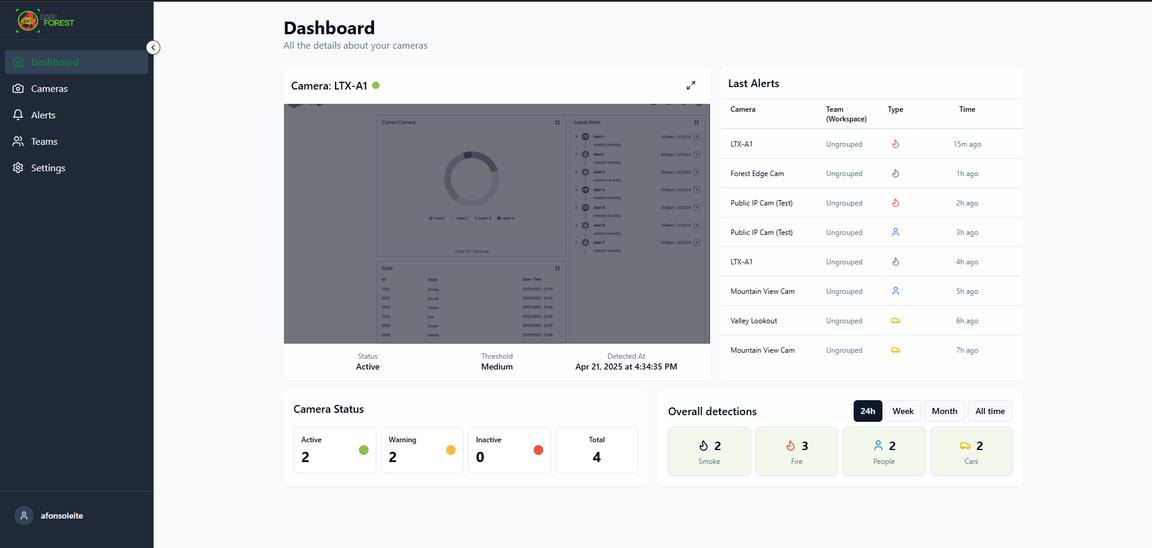Viewport: 1152px width, 548px height.
Task: Open Cameras in the sidebar
Action: pyautogui.click(x=76, y=89)
